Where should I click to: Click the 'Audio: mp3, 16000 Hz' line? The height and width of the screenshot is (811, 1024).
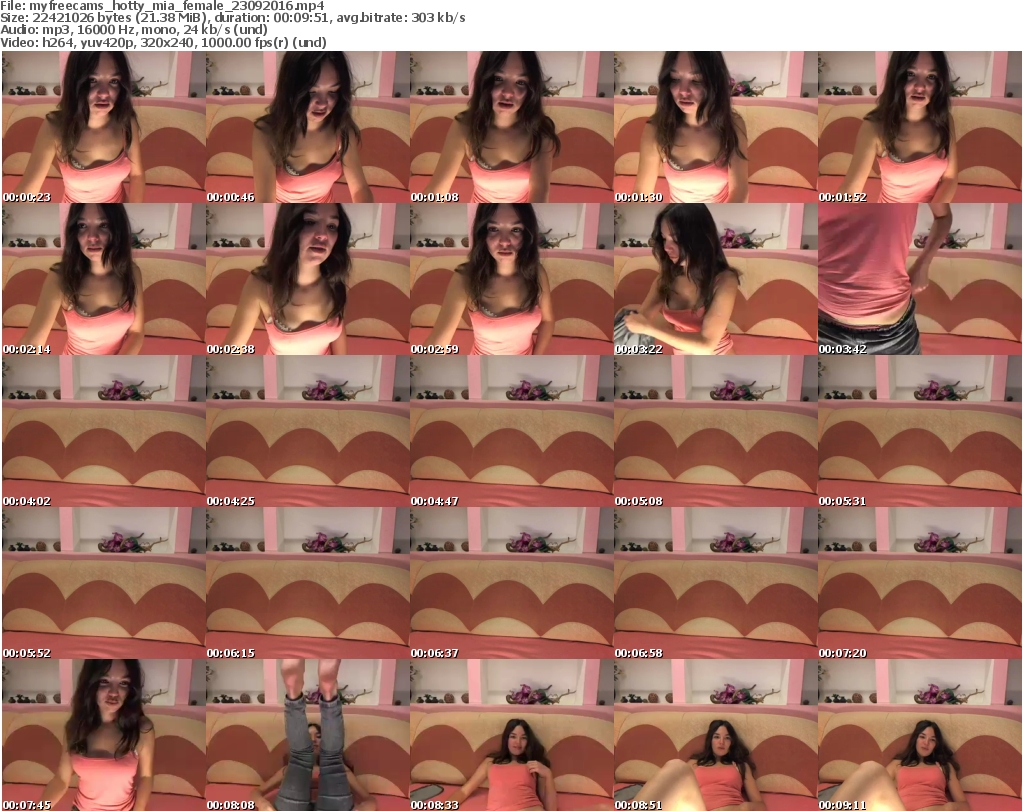(134, 29)
